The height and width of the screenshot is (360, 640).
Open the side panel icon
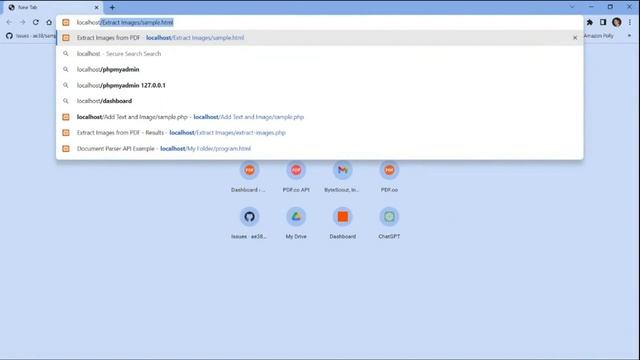click(x=603, y=22)
